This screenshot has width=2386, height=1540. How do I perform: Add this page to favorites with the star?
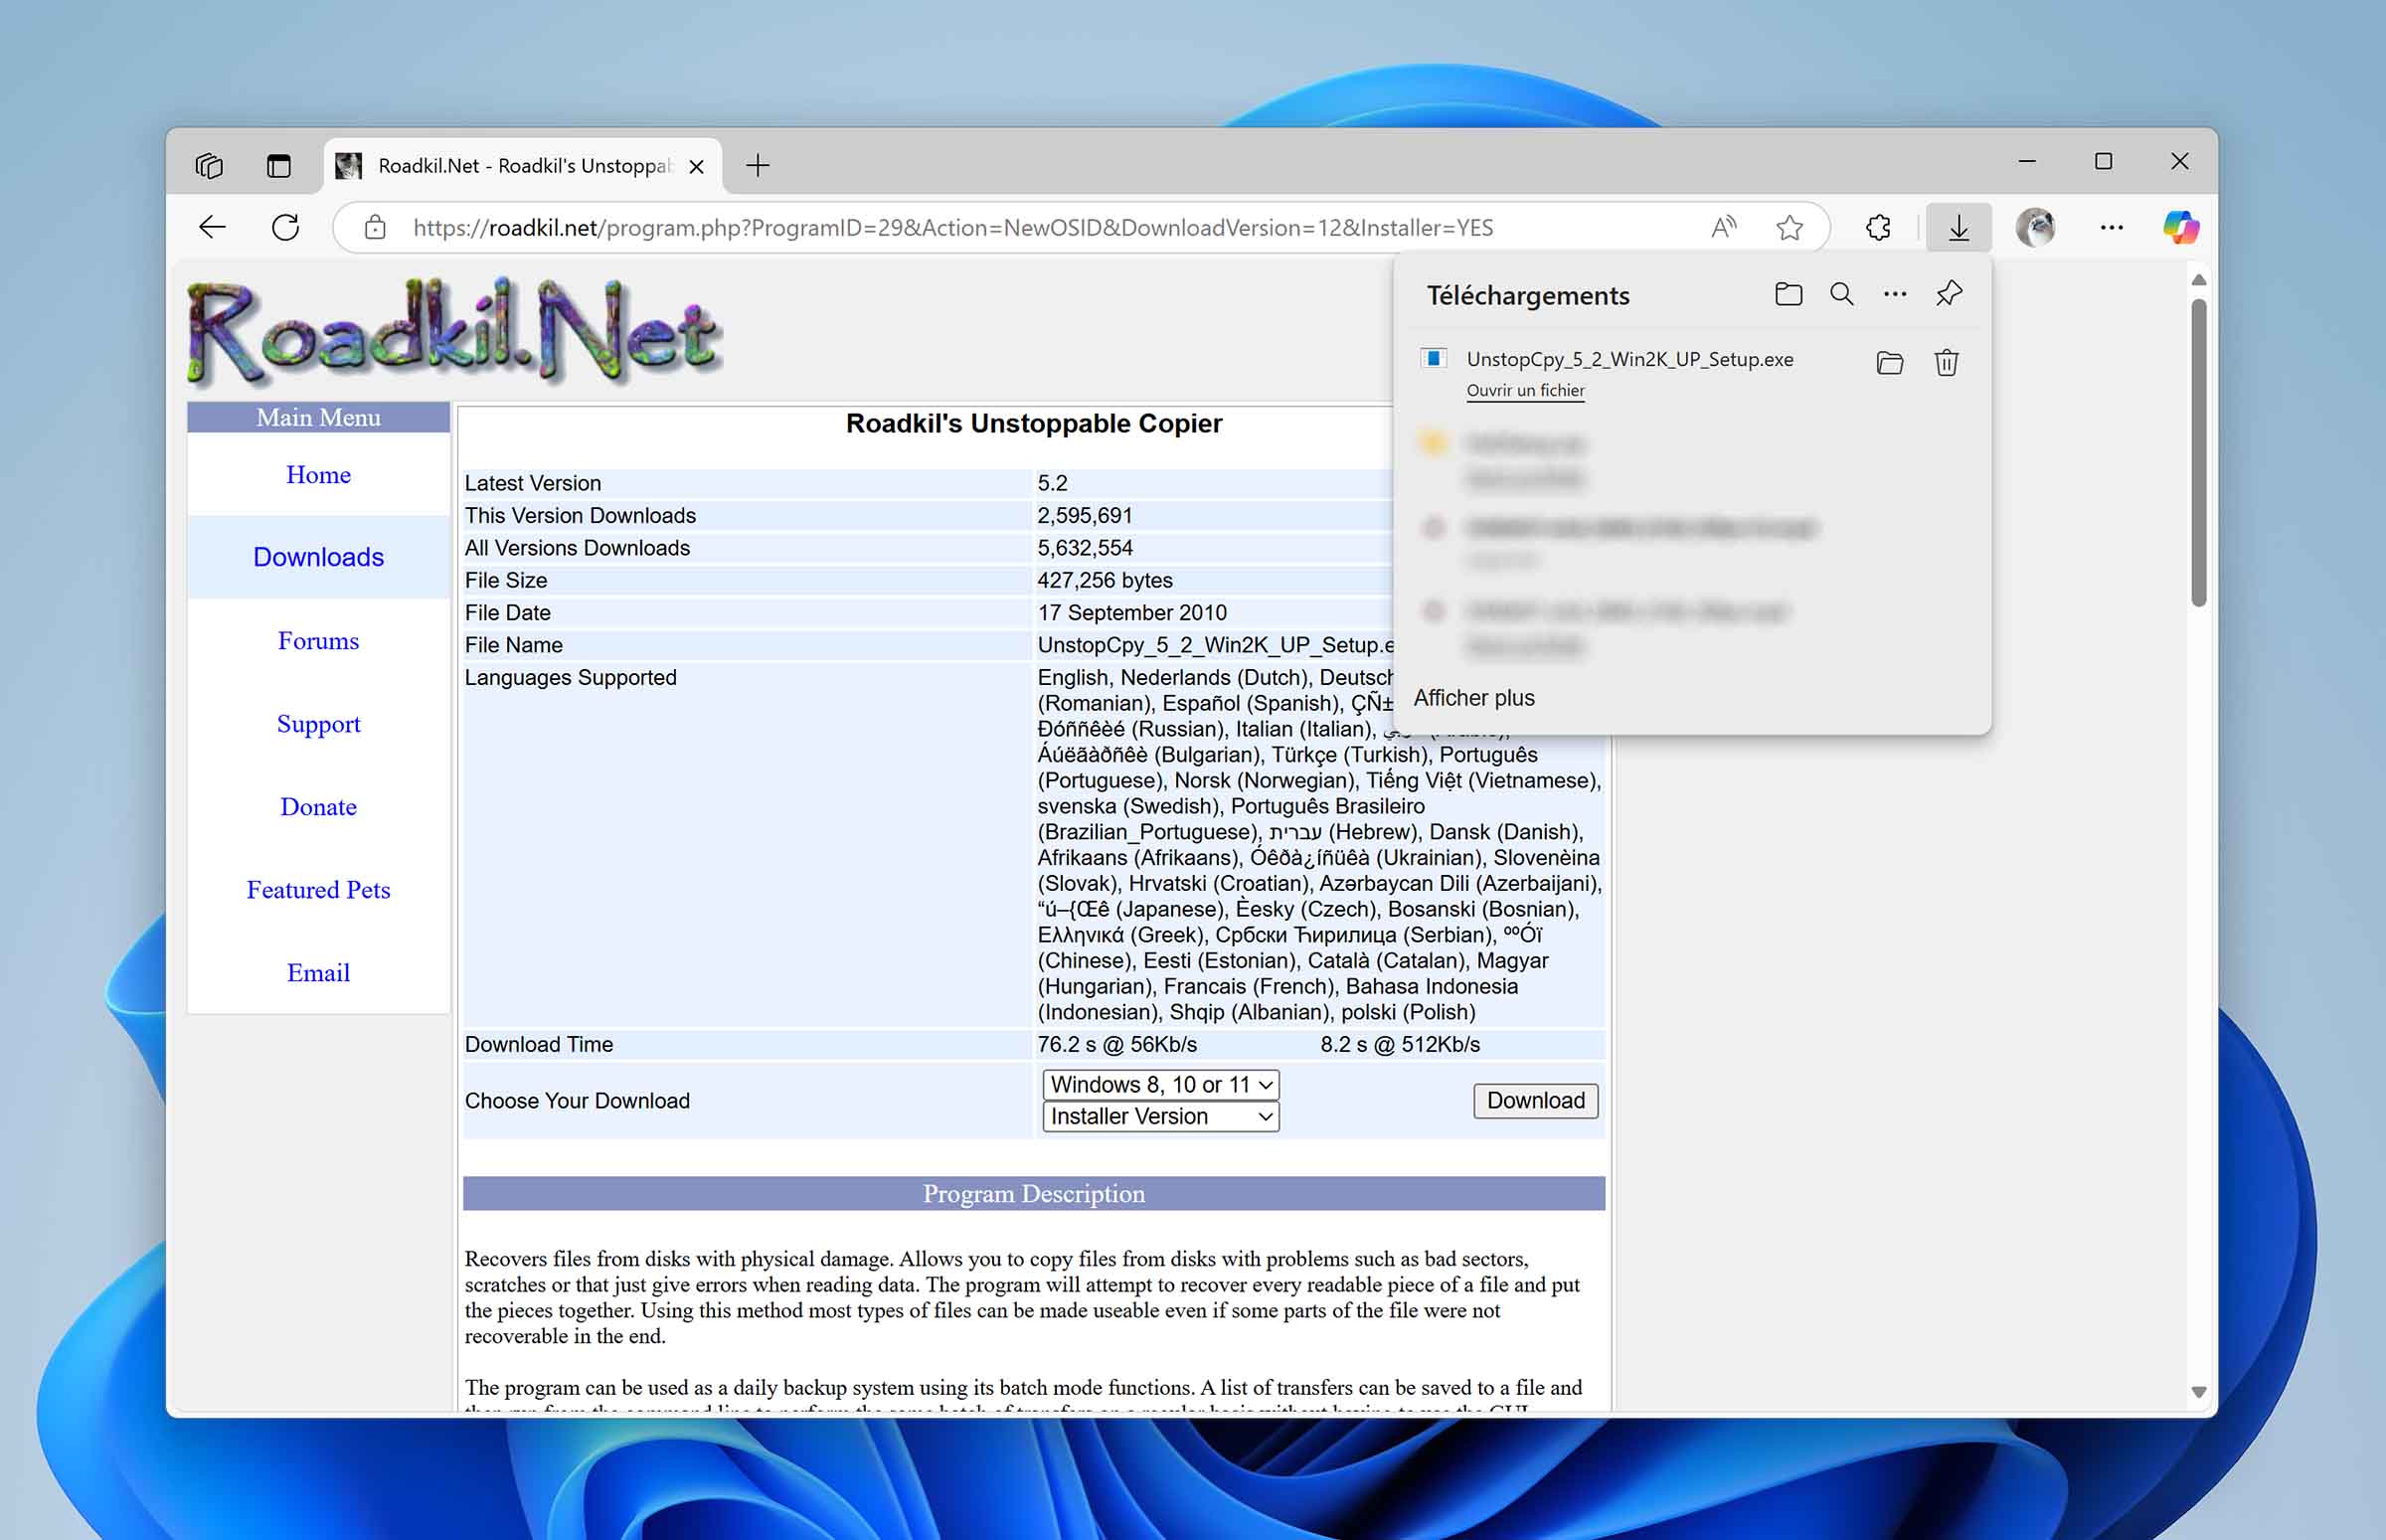click(x=1789, y=228)
